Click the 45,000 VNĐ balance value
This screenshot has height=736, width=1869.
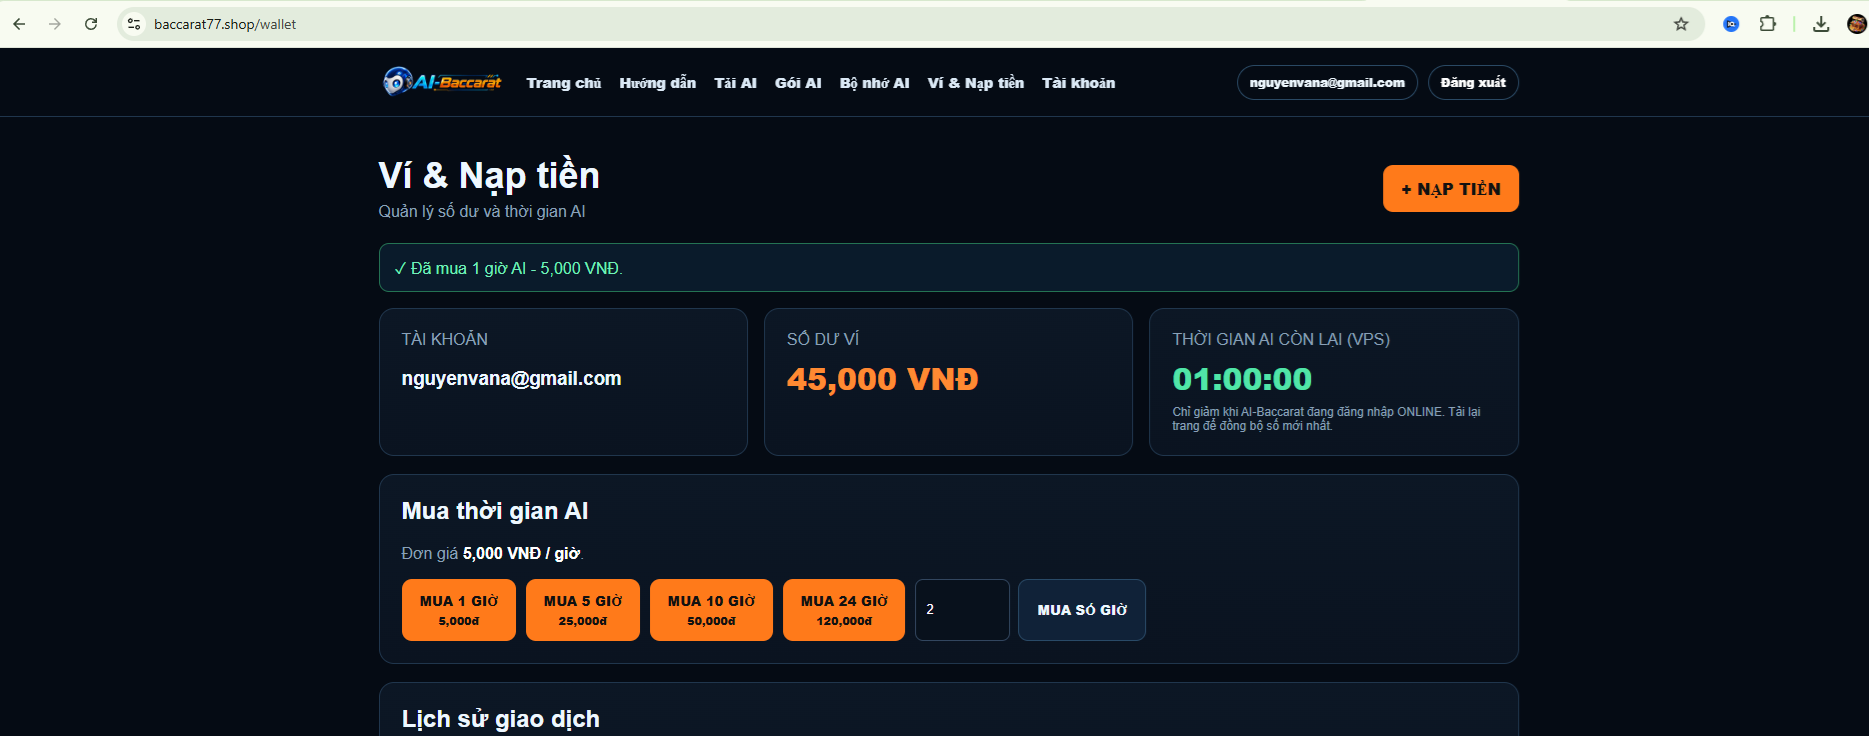click(882, 379)
